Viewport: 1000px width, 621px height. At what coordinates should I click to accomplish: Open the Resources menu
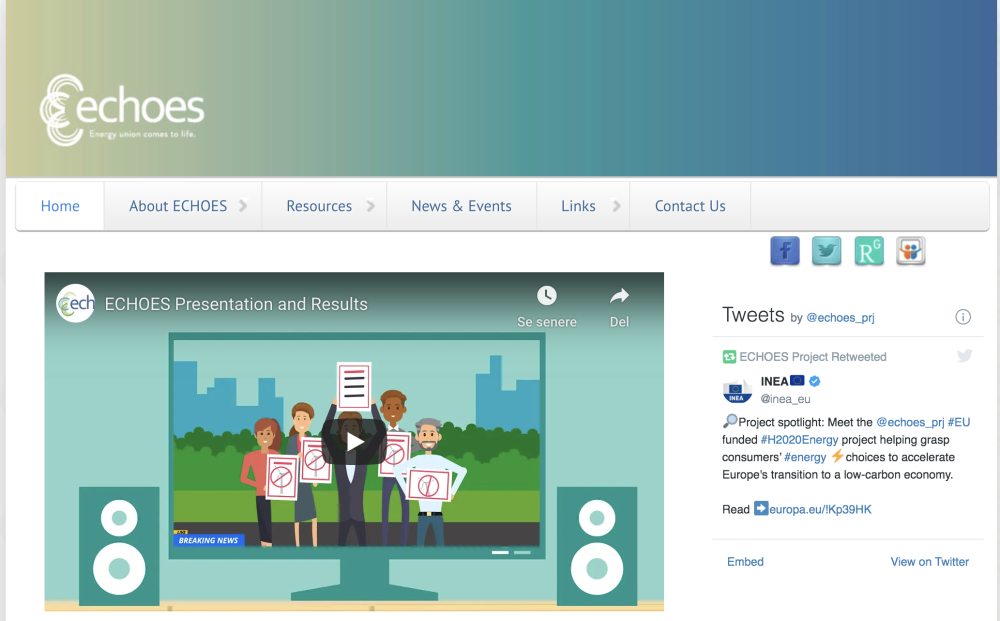pyautogui.click(x=324, y=206)
